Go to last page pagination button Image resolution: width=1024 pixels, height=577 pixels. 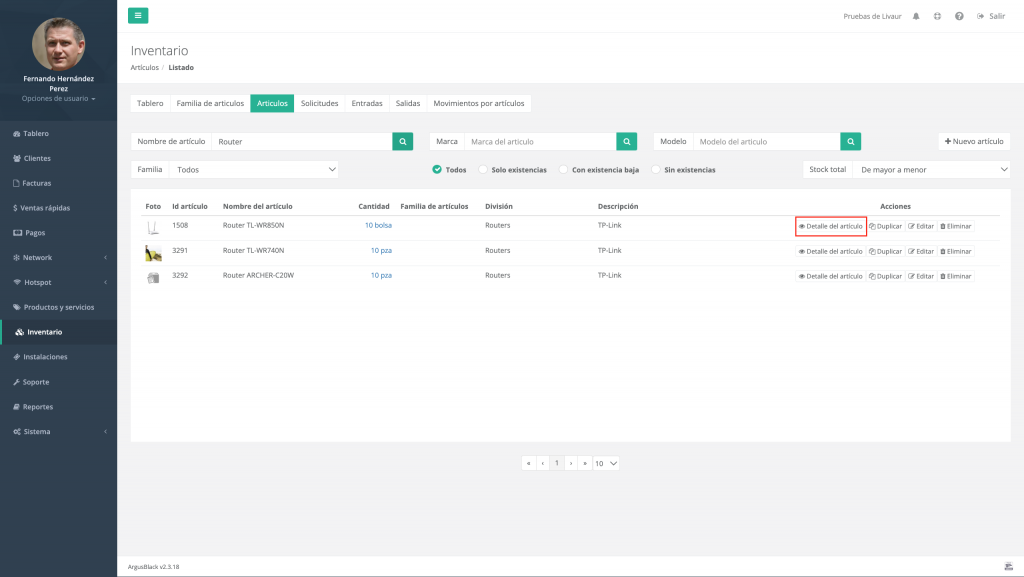click(585, 463)
